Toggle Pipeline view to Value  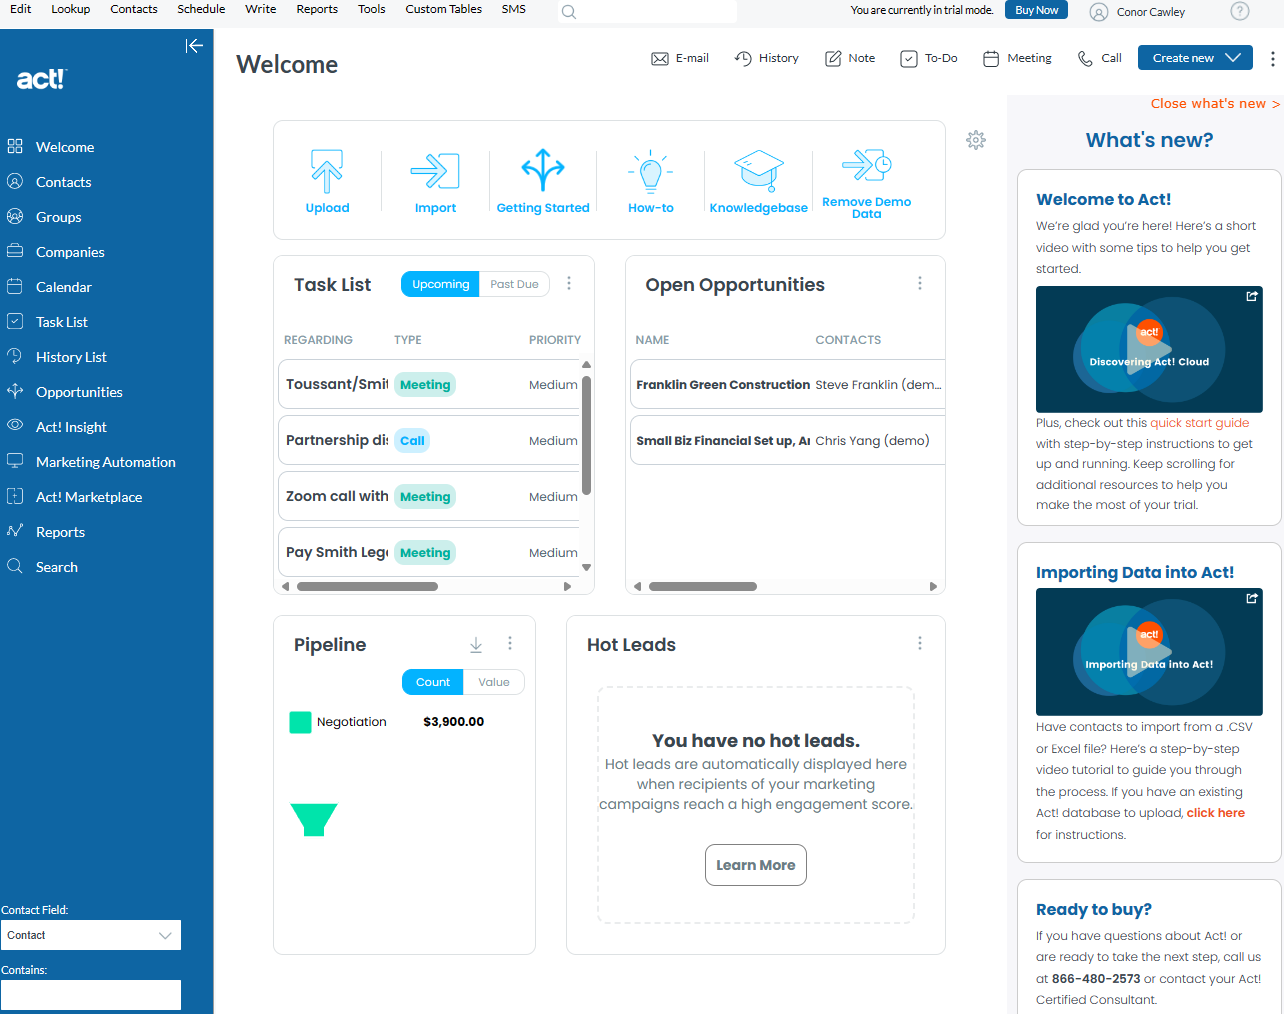tap(494, 682)
